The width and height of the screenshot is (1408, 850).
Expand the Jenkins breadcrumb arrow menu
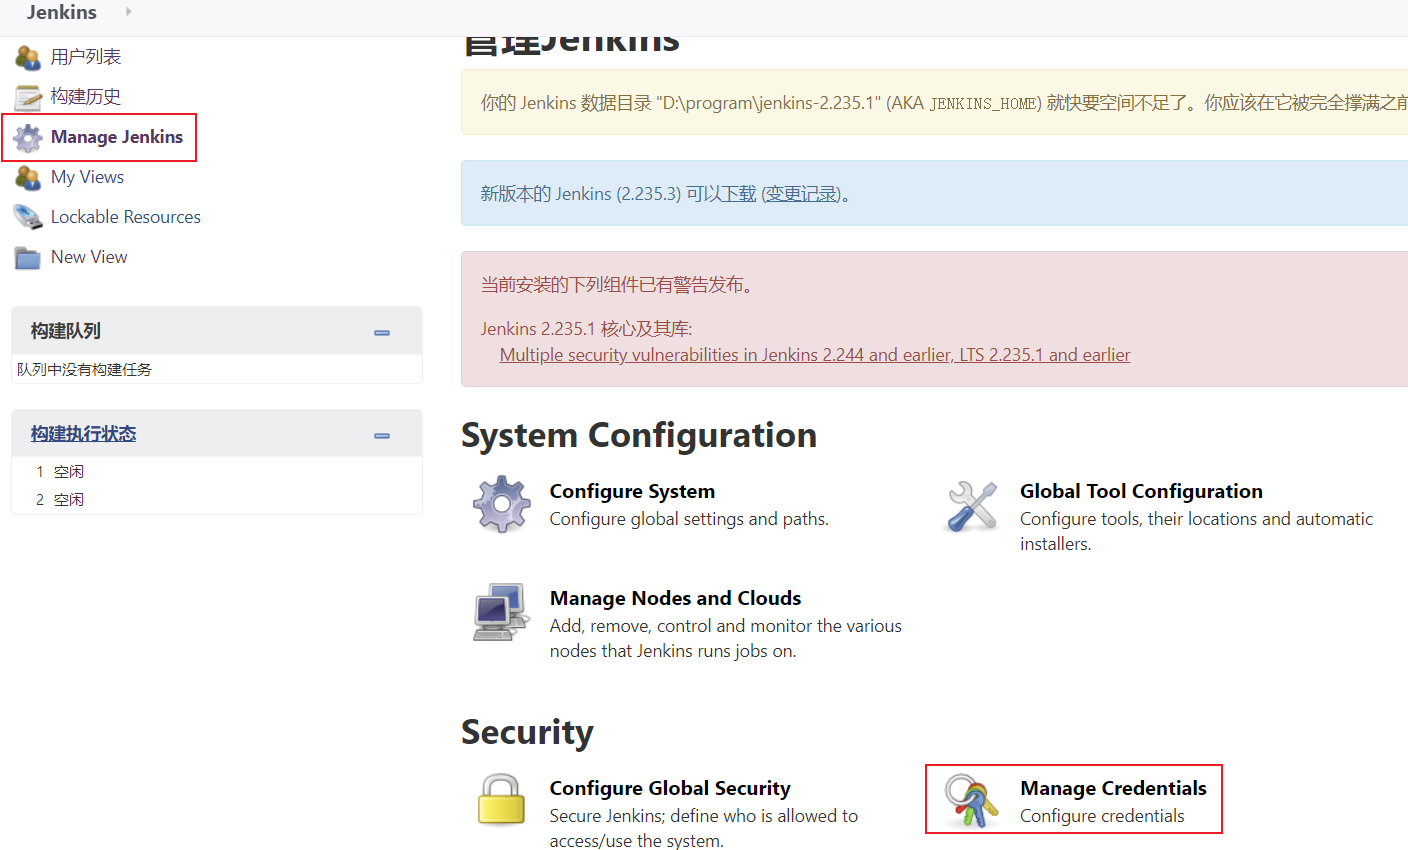pos(128,12)
